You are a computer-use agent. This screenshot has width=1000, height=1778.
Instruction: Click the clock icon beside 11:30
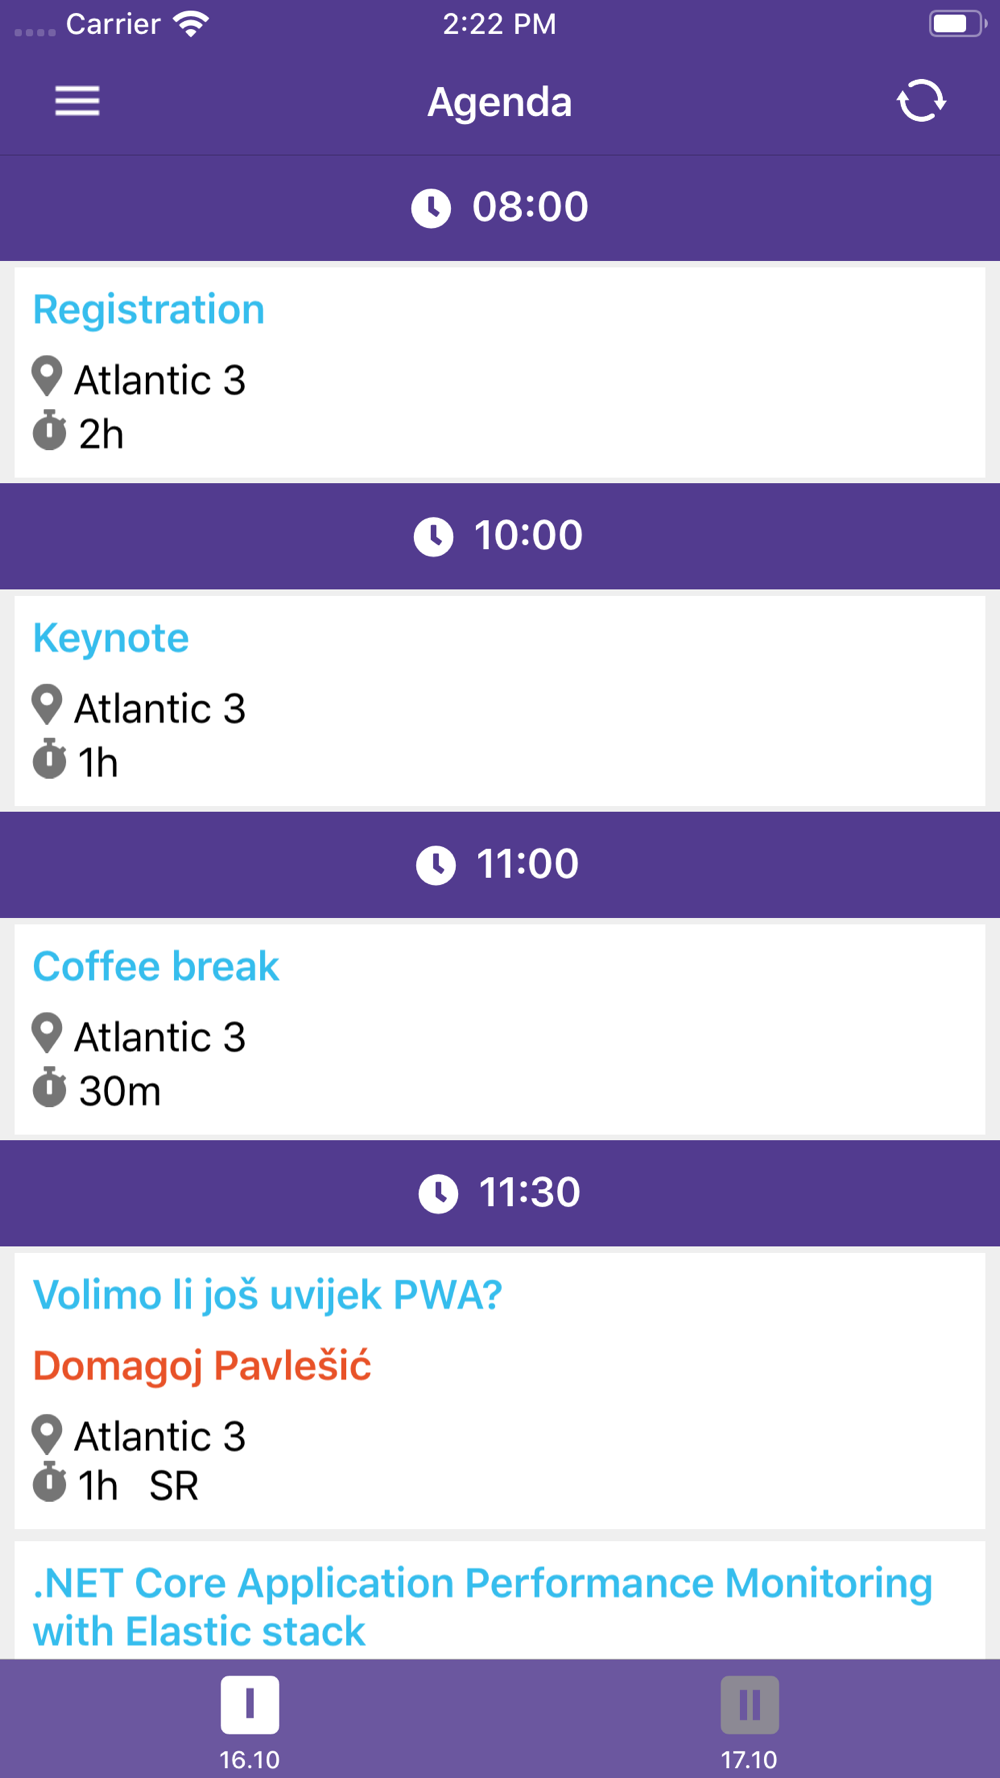point(438,1193)
